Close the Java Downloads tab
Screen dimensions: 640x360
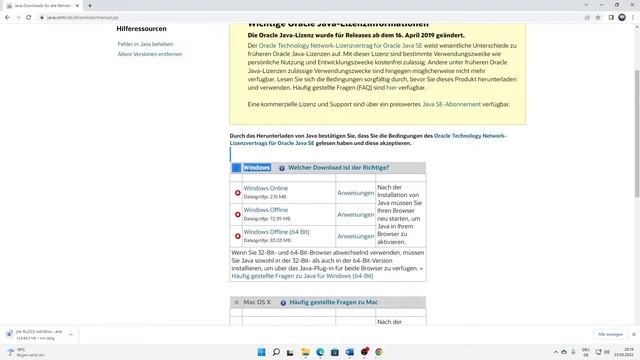click(78, 6)
